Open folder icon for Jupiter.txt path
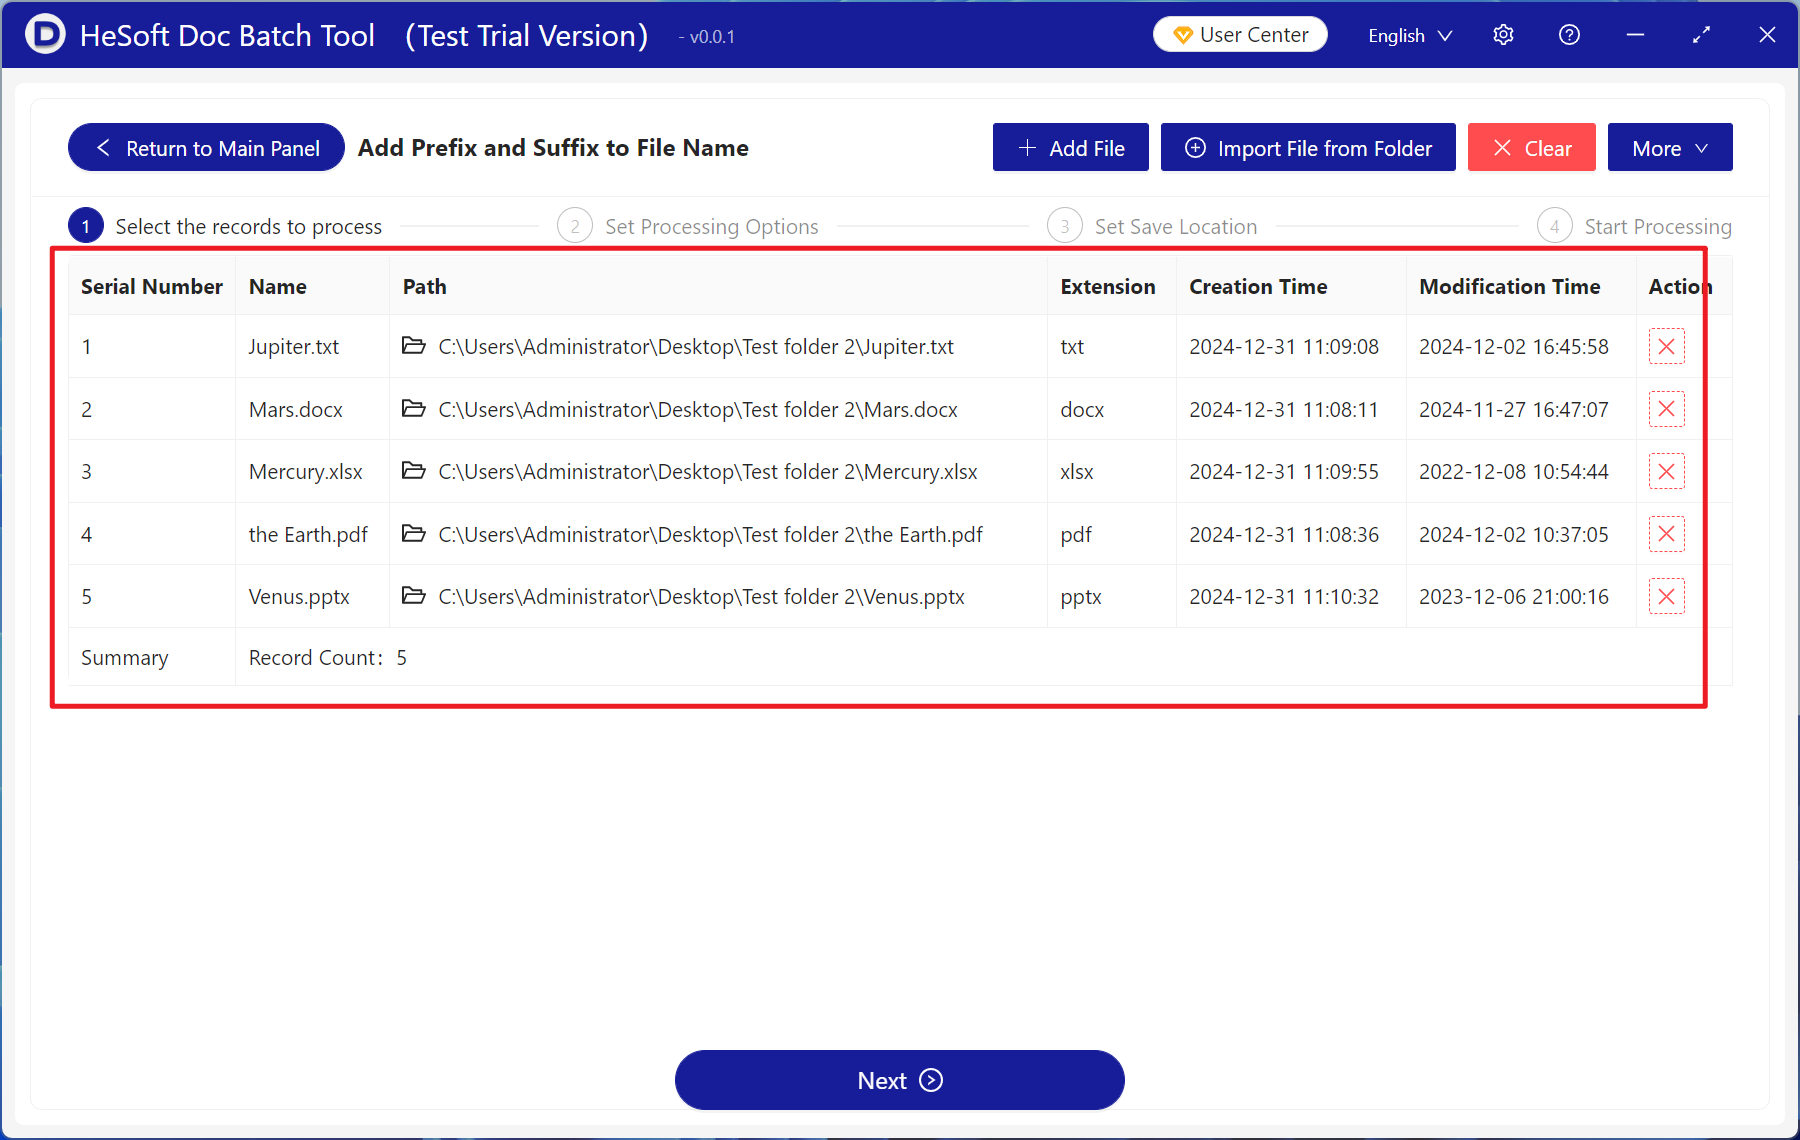Viewport: 1800px width, 1140px height. pyautogui.click(x=413, y=346)
